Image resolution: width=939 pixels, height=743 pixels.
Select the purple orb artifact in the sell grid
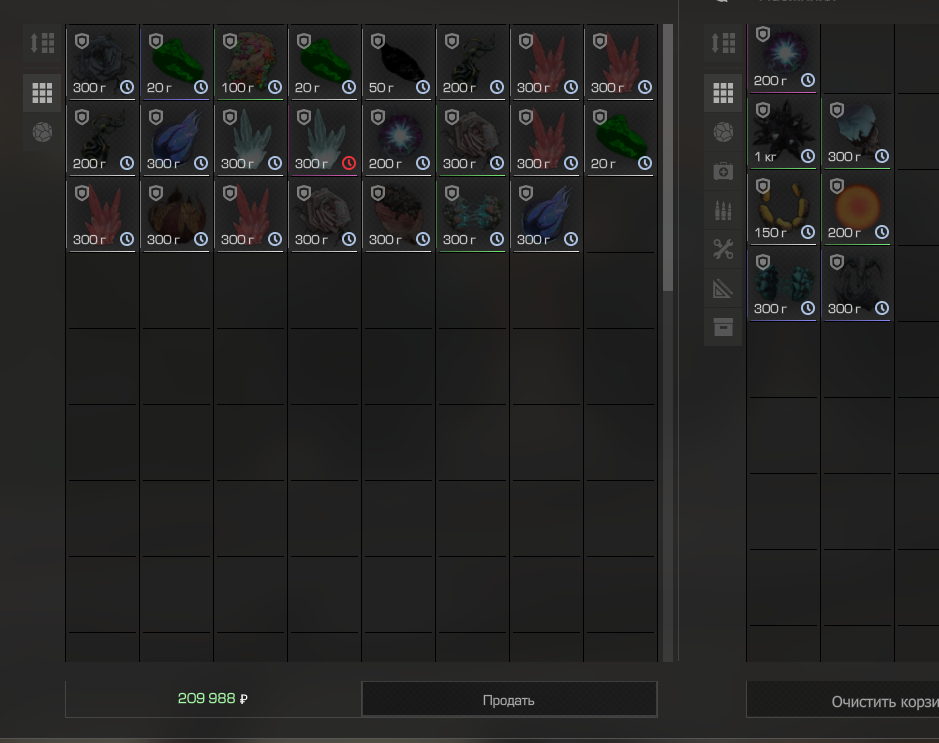pyautogui.click(x=398, y=138)
